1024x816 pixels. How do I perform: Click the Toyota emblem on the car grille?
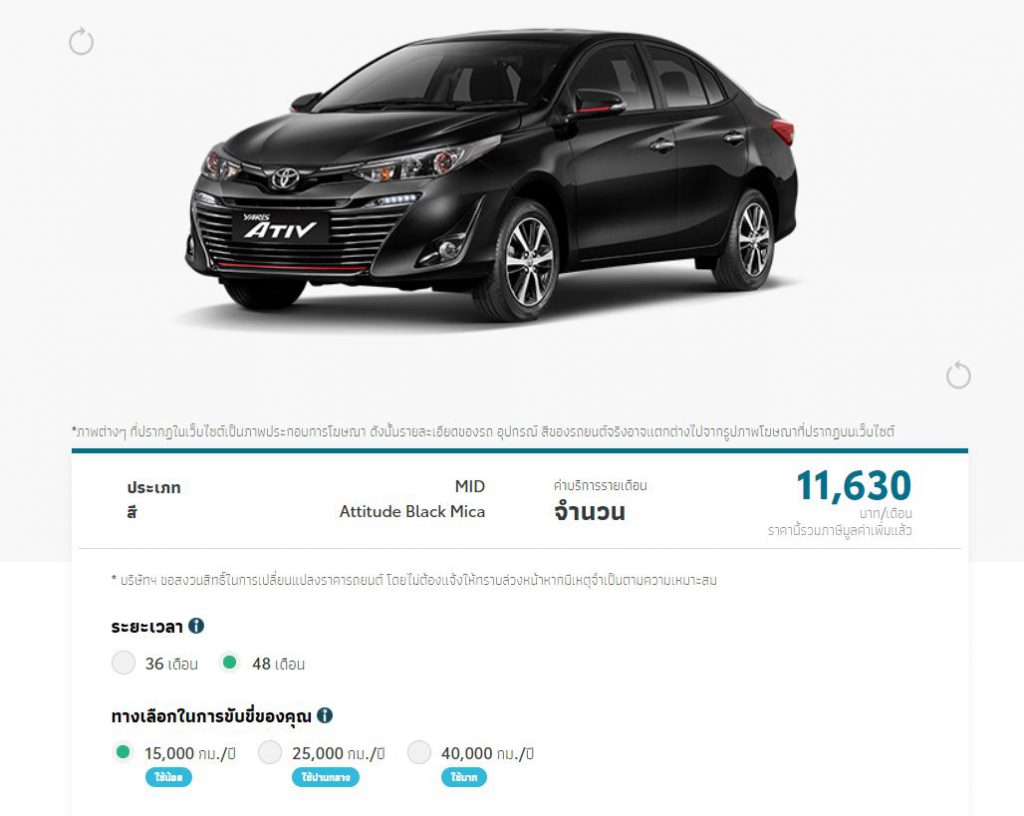coord(285,177)
